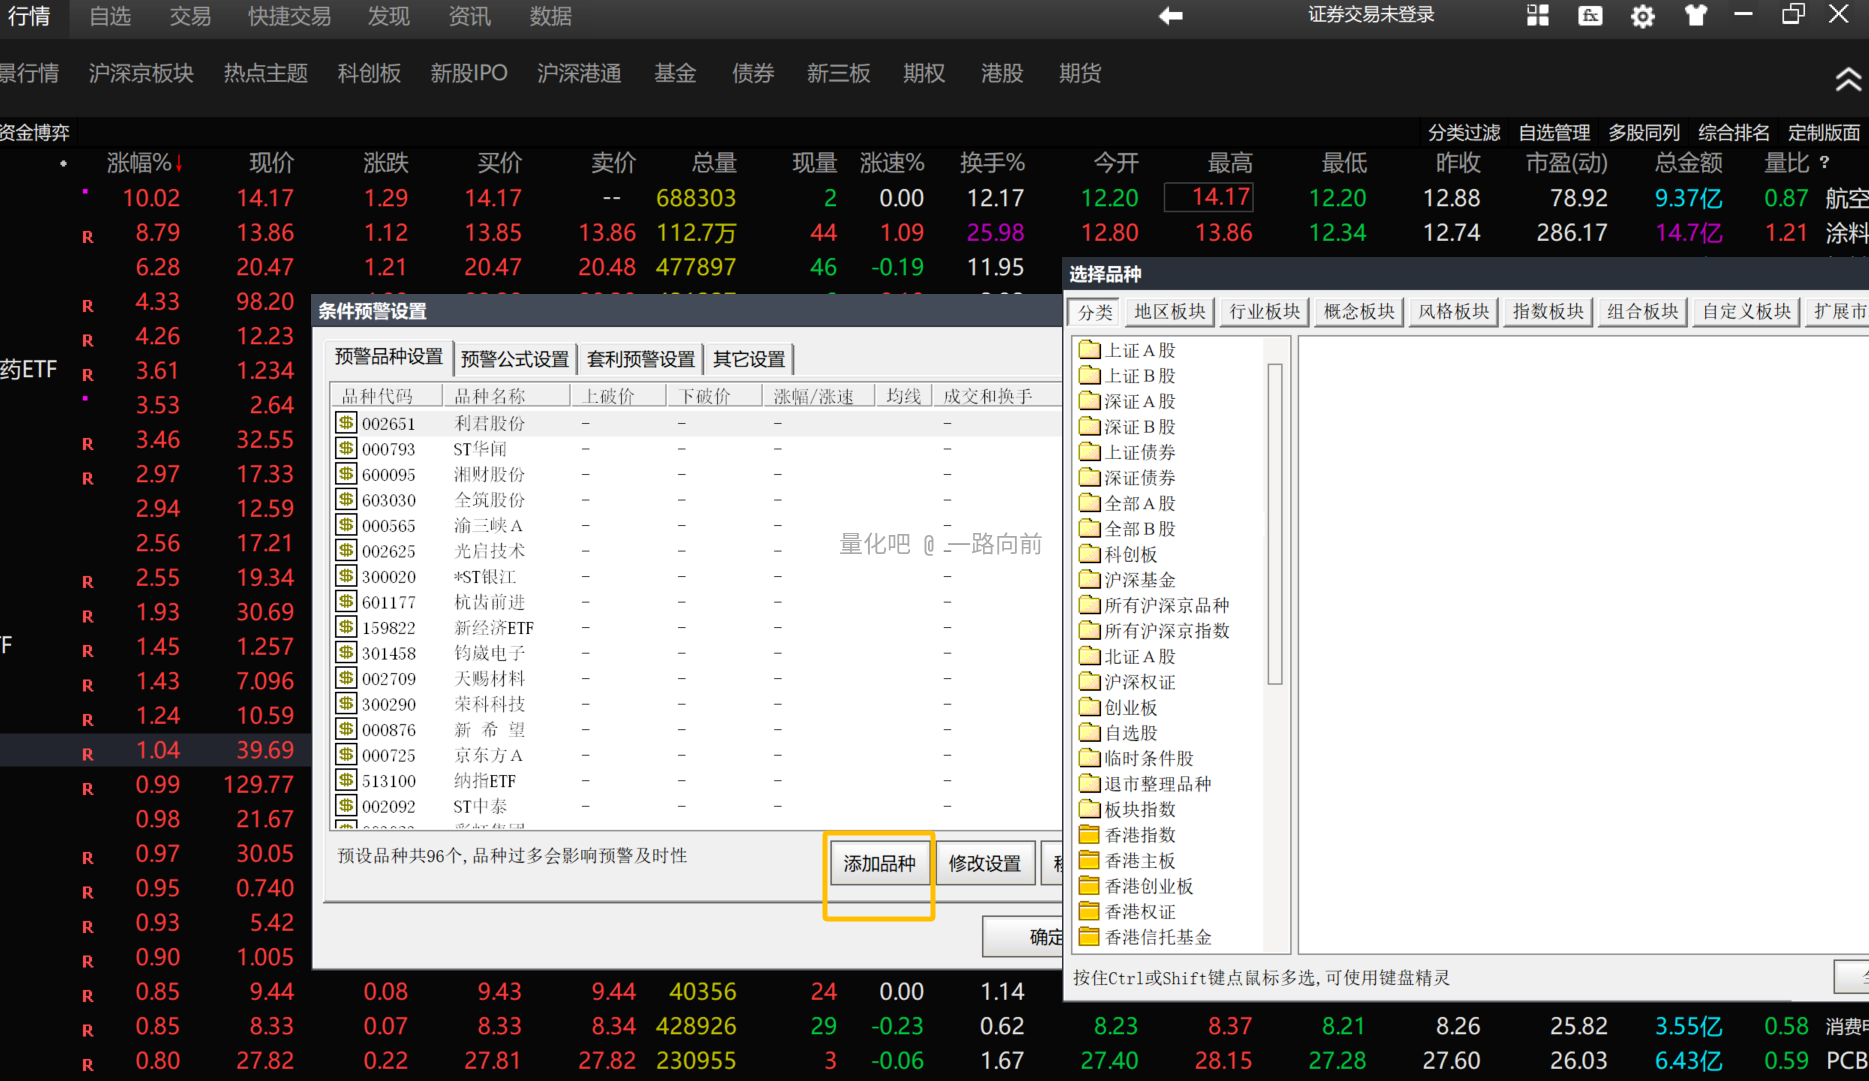Click the help question mark beside 量比
Viewport: 1869px width, 1081px height.
[1825, 162]
